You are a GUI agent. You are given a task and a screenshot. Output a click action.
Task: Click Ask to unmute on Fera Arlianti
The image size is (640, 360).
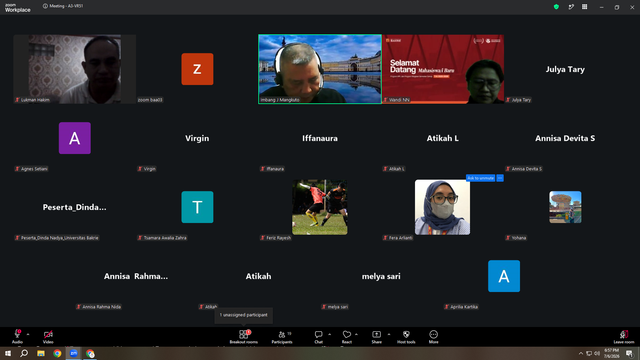[480, 178]
